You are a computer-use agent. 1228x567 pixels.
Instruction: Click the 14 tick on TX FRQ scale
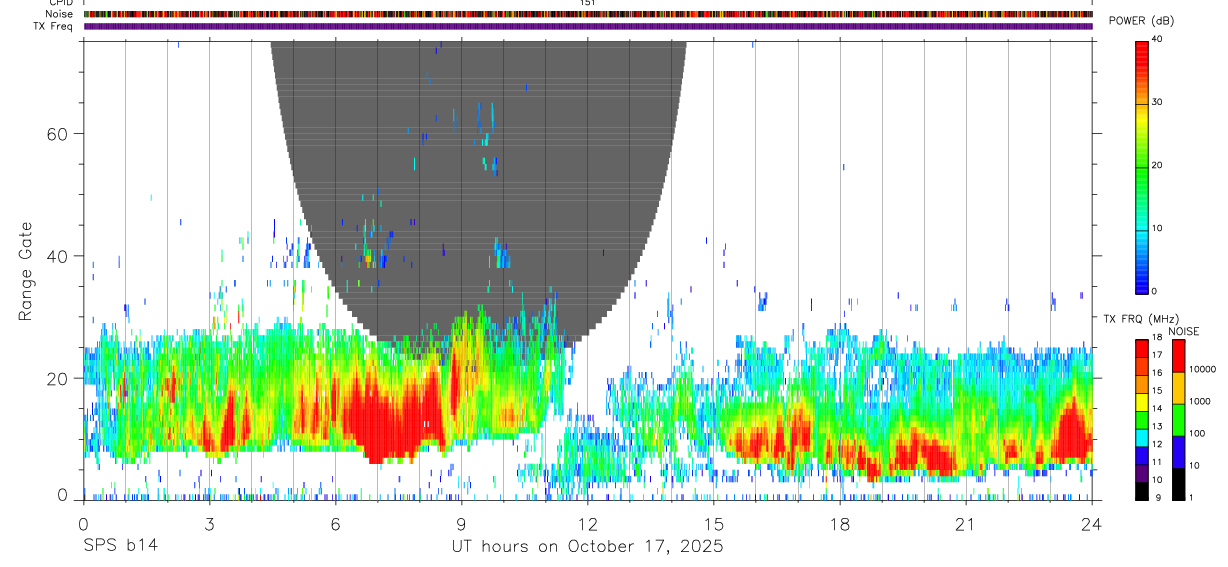point(1157,408)
